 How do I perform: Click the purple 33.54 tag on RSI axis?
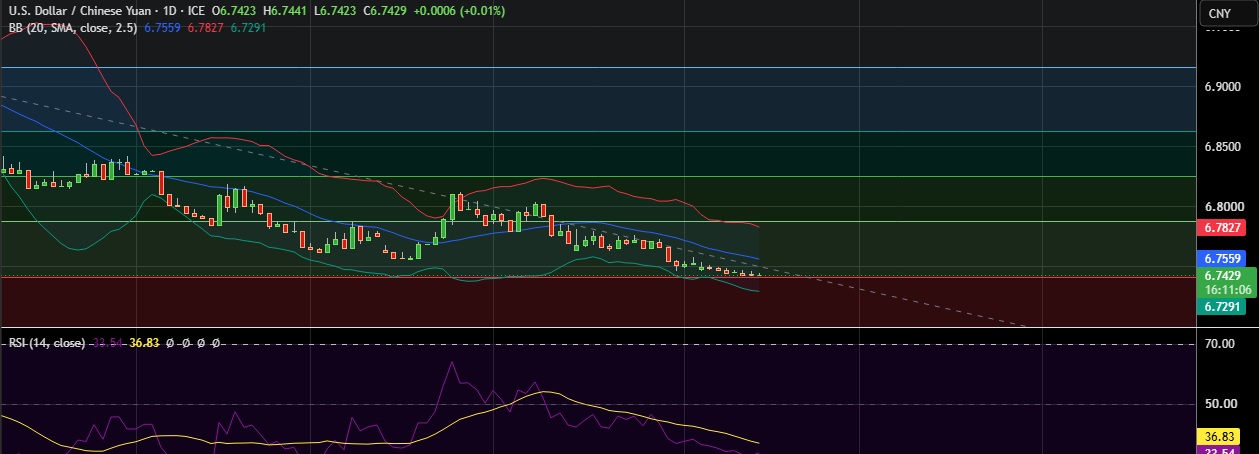point(1218,450)
